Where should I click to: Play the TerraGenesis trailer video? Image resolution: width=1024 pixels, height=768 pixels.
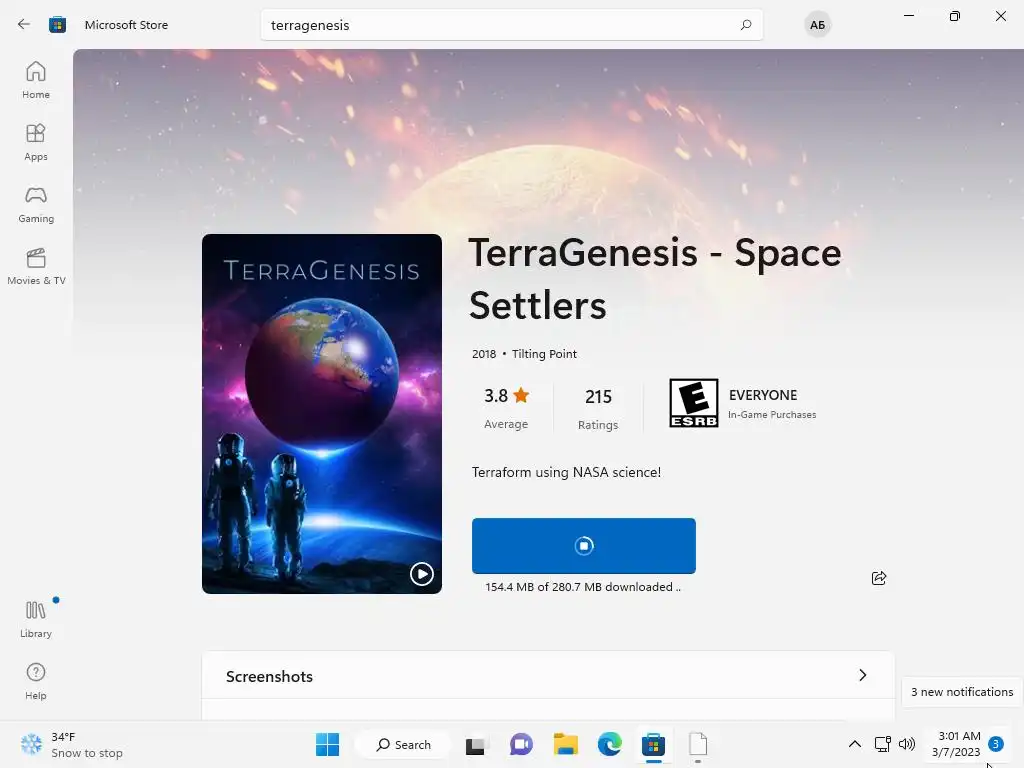pyautogui.click(x=421, y=574)
